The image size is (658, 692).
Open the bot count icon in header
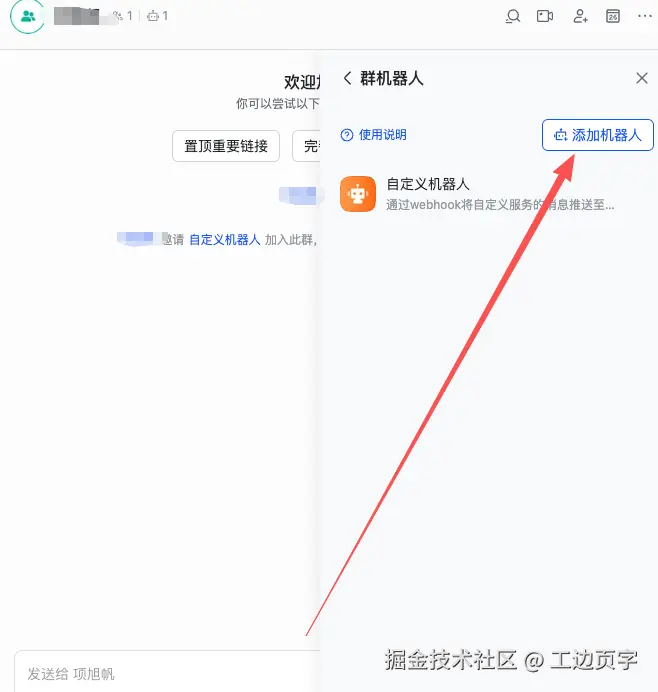(x=158, y=16)
